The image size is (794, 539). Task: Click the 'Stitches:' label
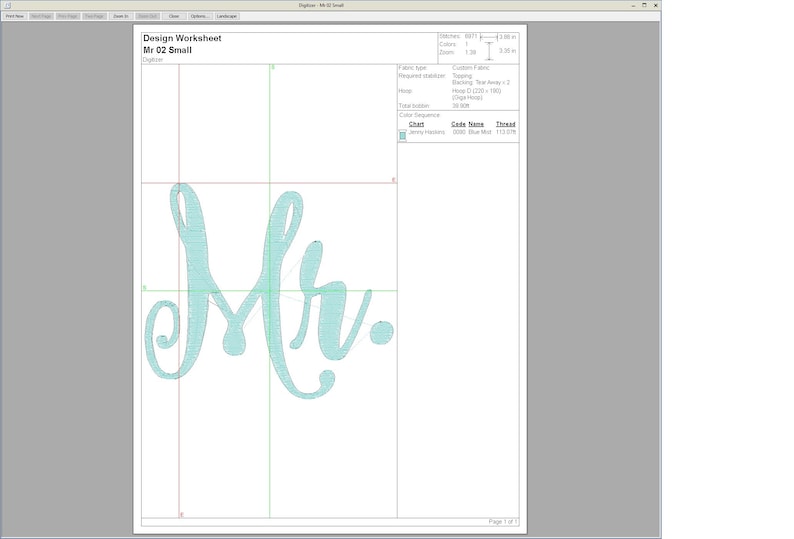(x=450, y=36)
